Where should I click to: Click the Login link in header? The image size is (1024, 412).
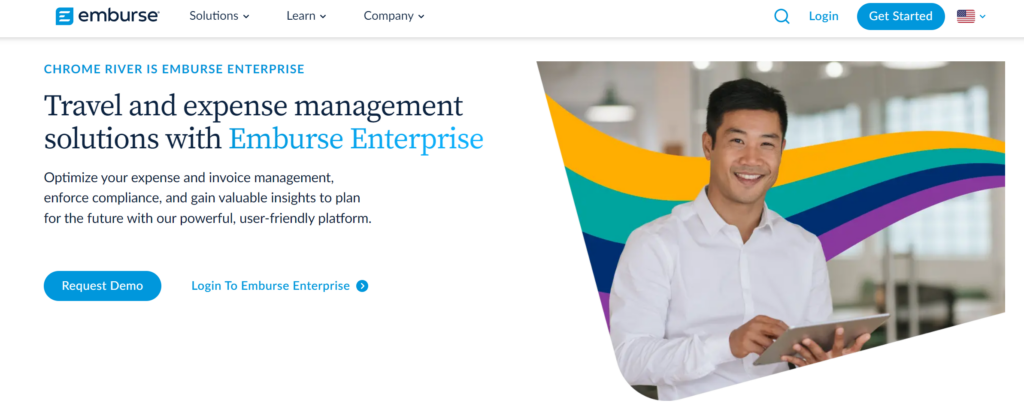823,16
